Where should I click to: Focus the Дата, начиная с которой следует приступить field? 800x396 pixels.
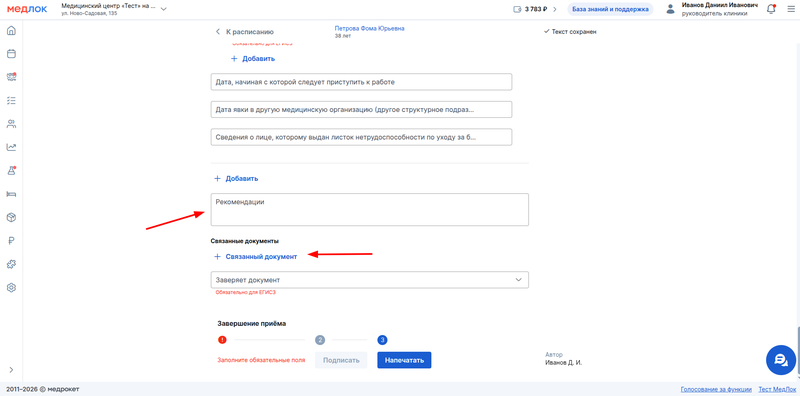(361, 82)
